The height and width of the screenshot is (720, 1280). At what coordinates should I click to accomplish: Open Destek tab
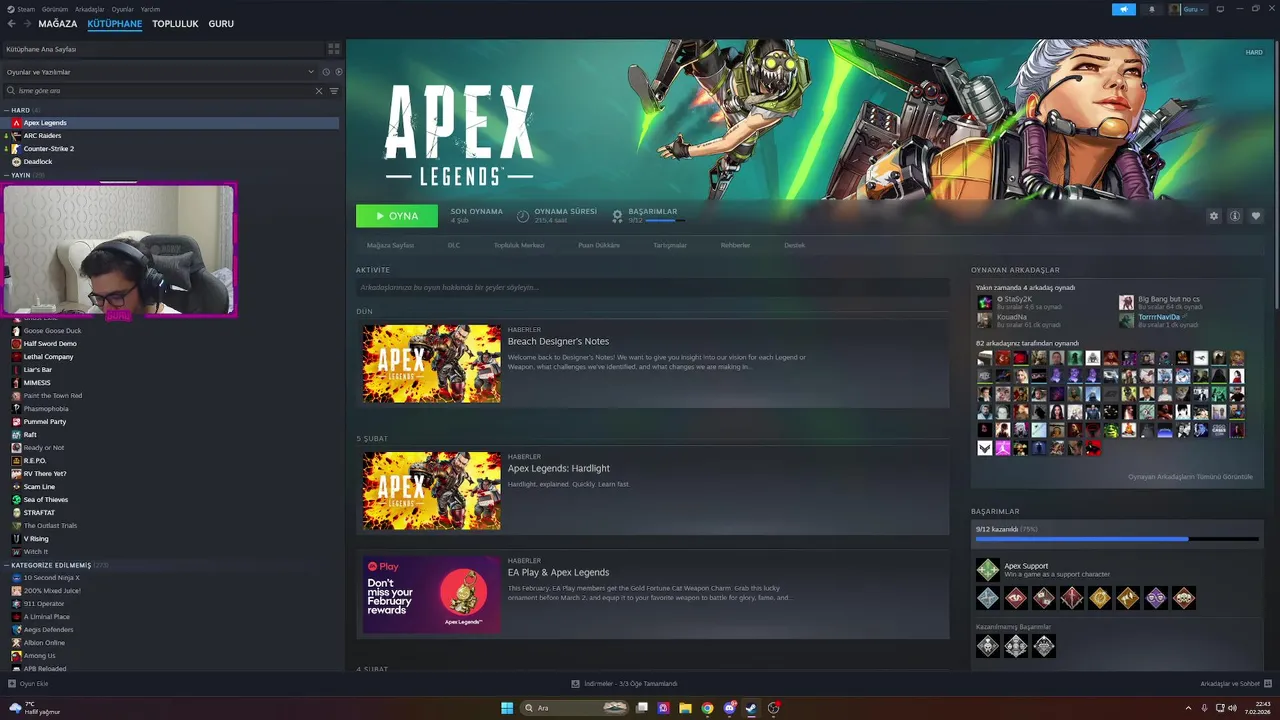794,245
